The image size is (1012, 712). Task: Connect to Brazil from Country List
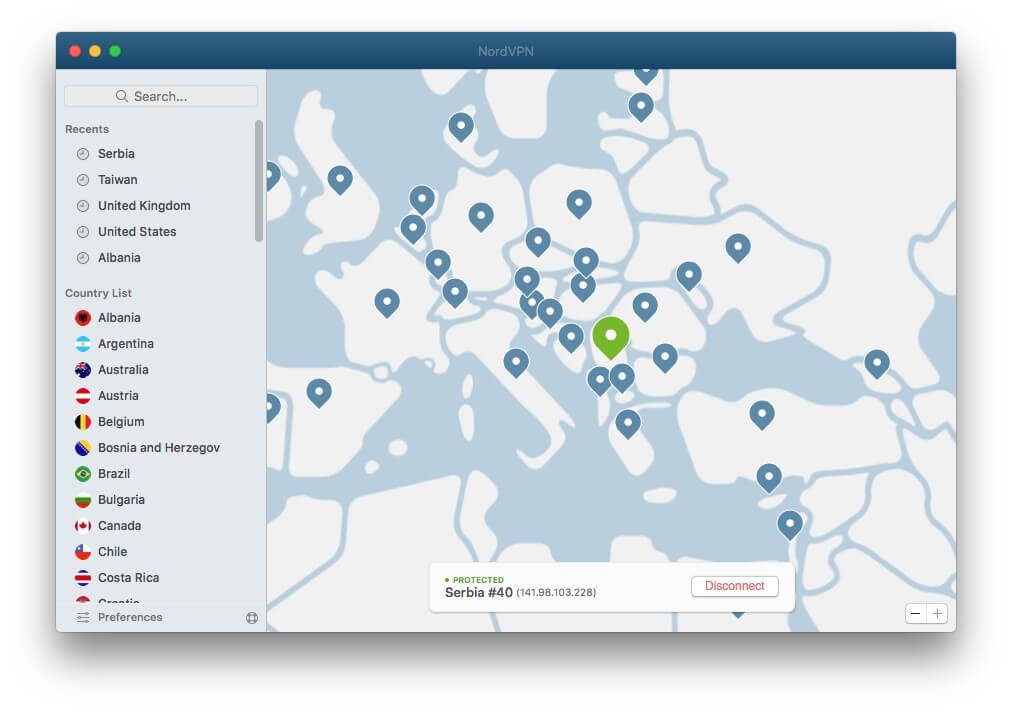point(114,474)
